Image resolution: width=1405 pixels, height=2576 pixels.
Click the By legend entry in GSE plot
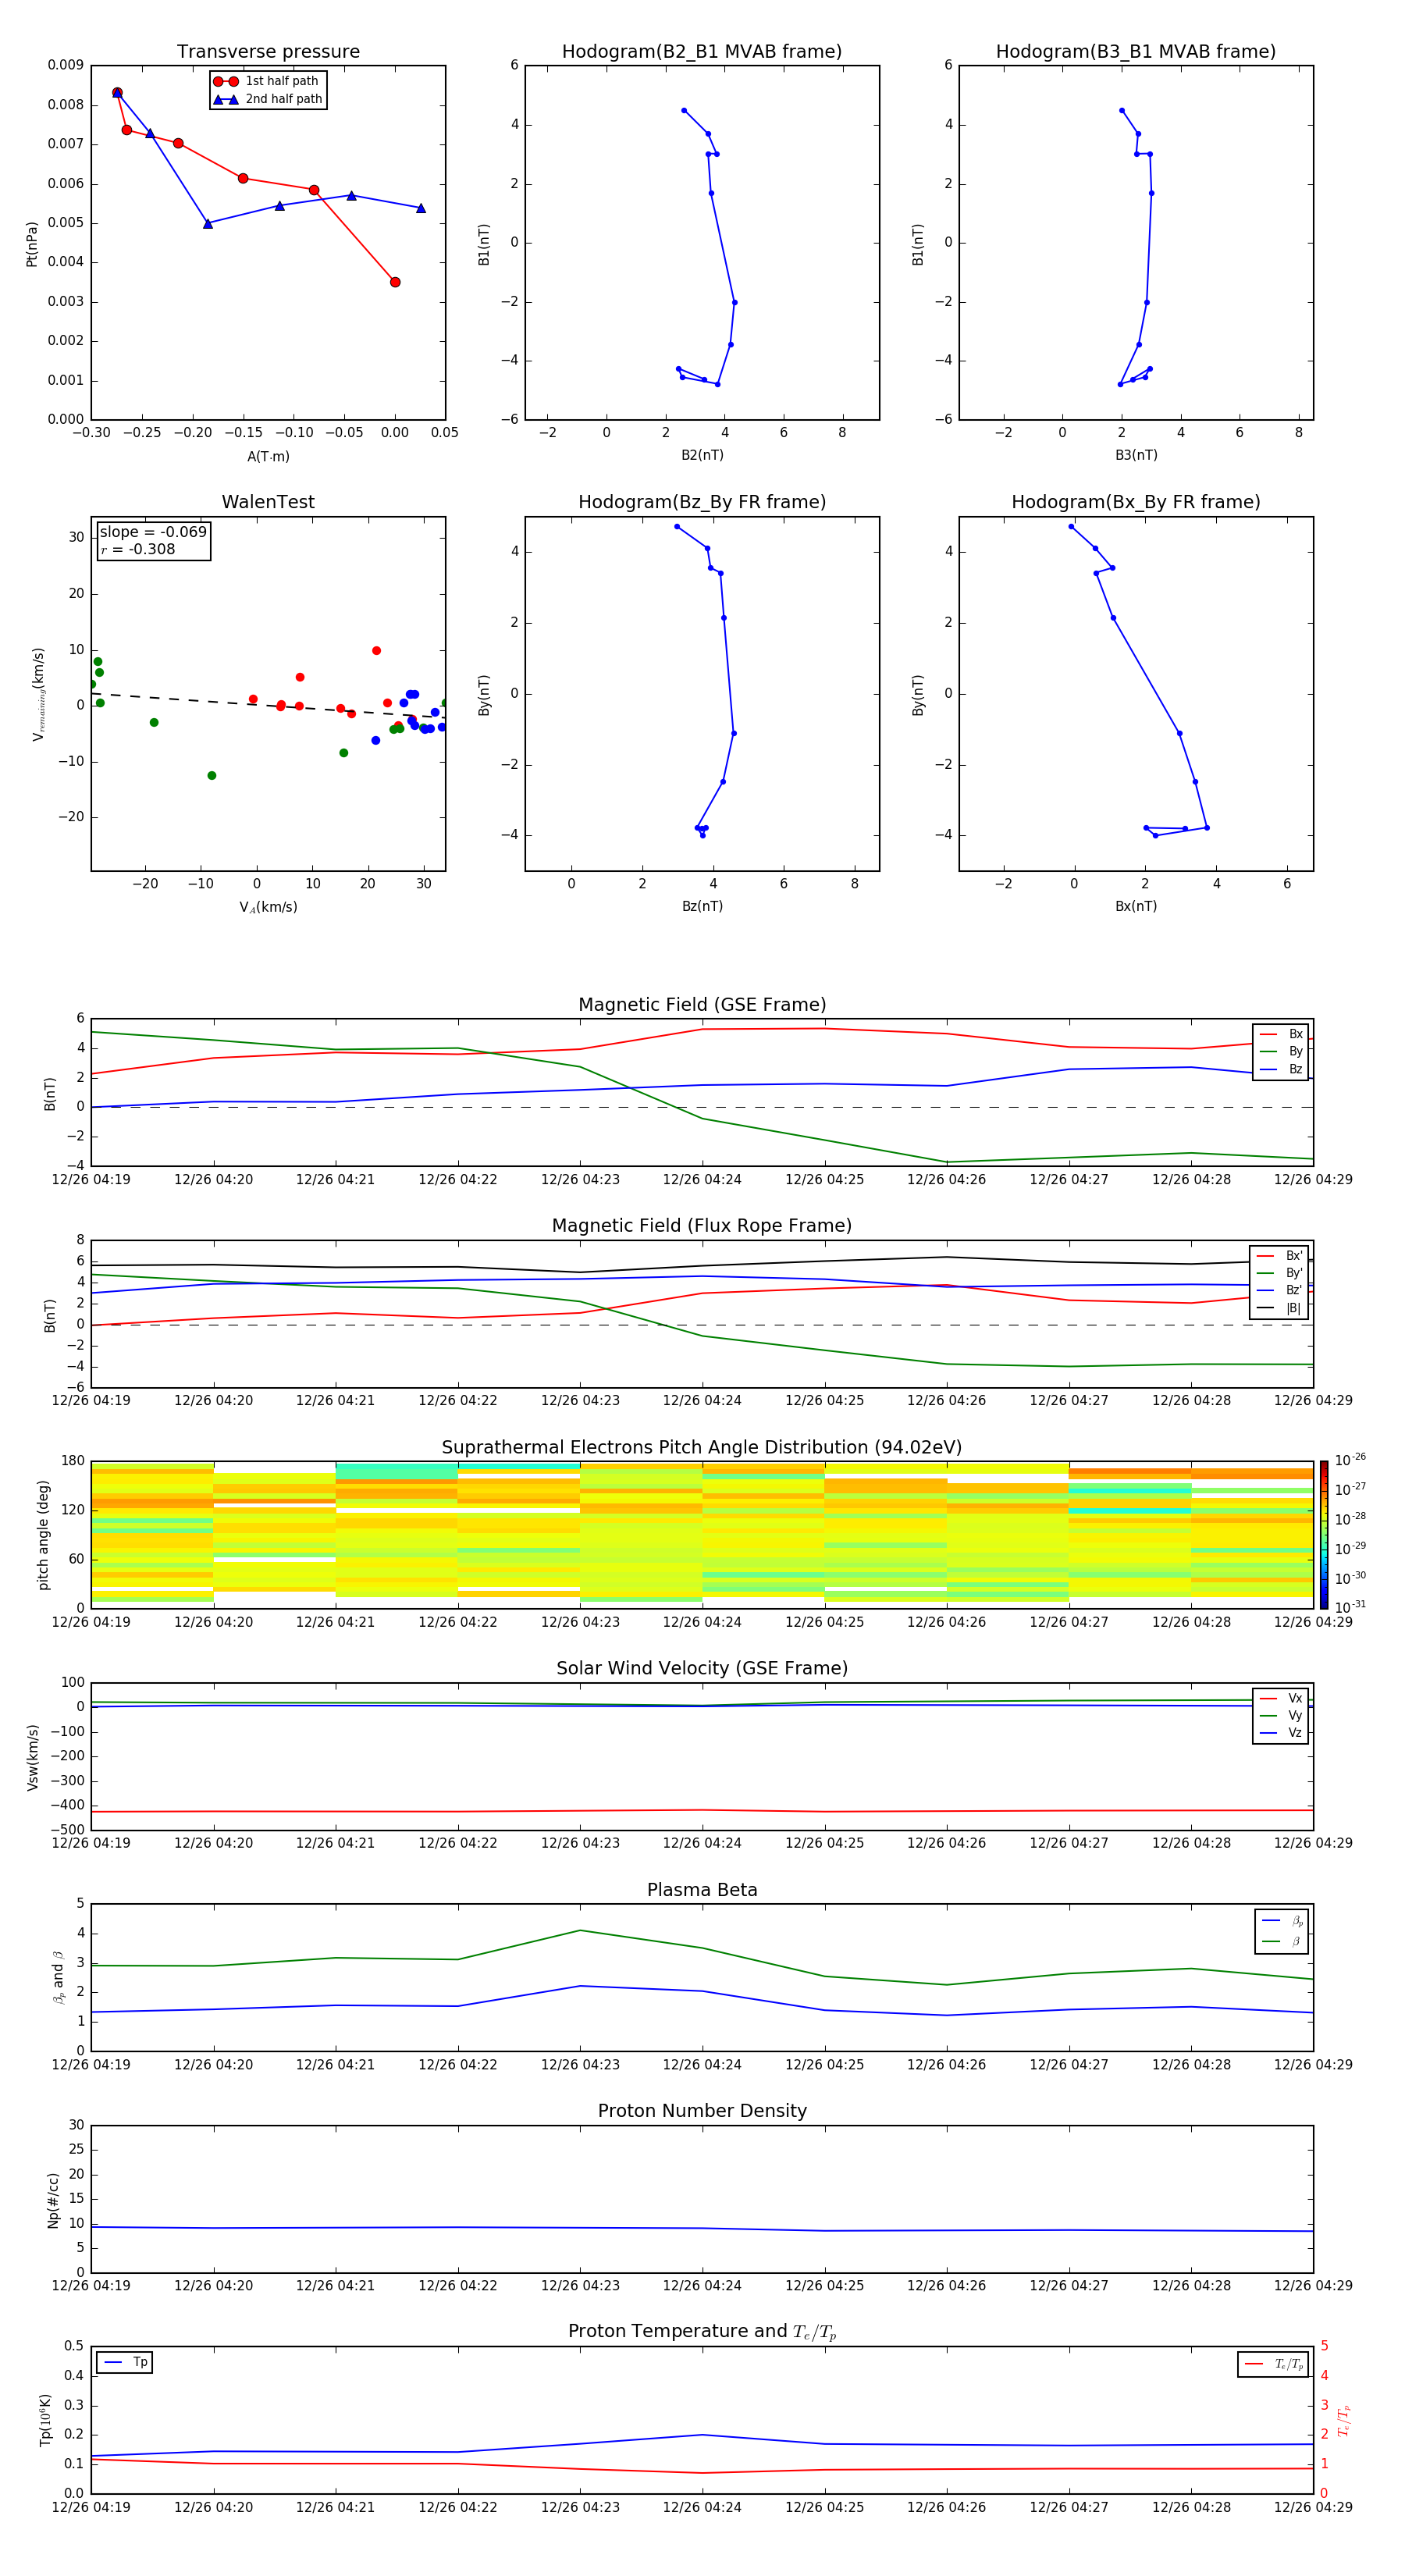click(1281, 1051)
